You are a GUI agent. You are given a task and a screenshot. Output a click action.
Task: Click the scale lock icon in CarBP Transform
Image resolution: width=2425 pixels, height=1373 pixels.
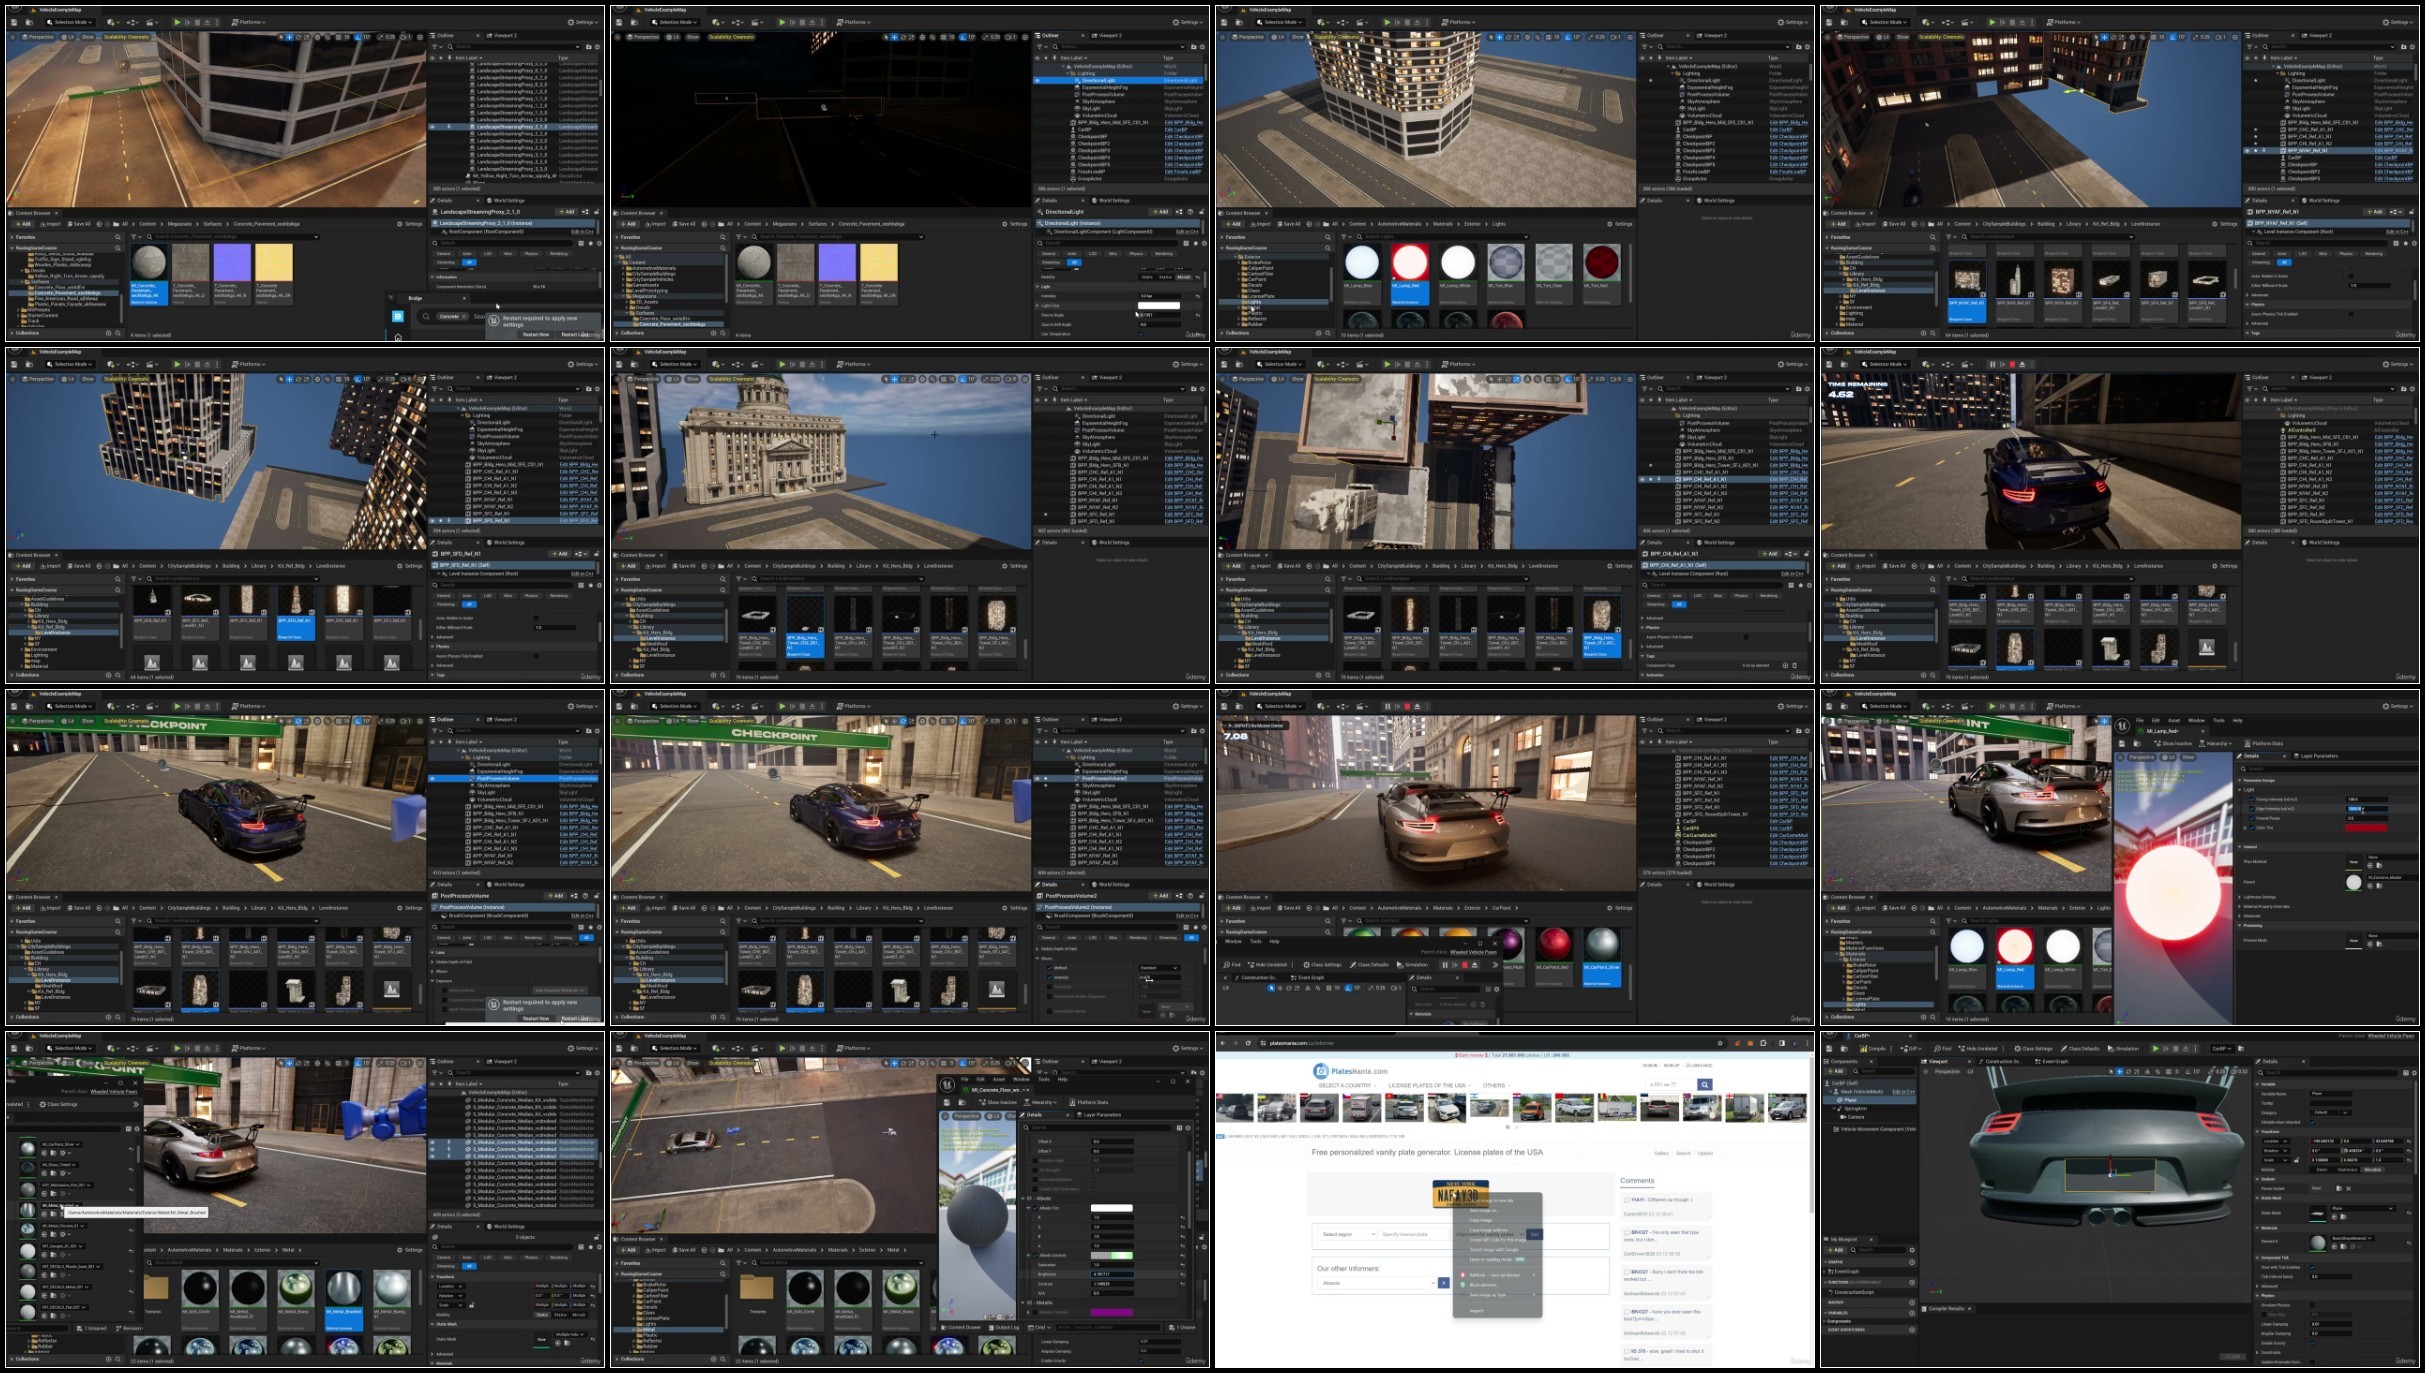pyautogui.click(x=2296, y=1160)
